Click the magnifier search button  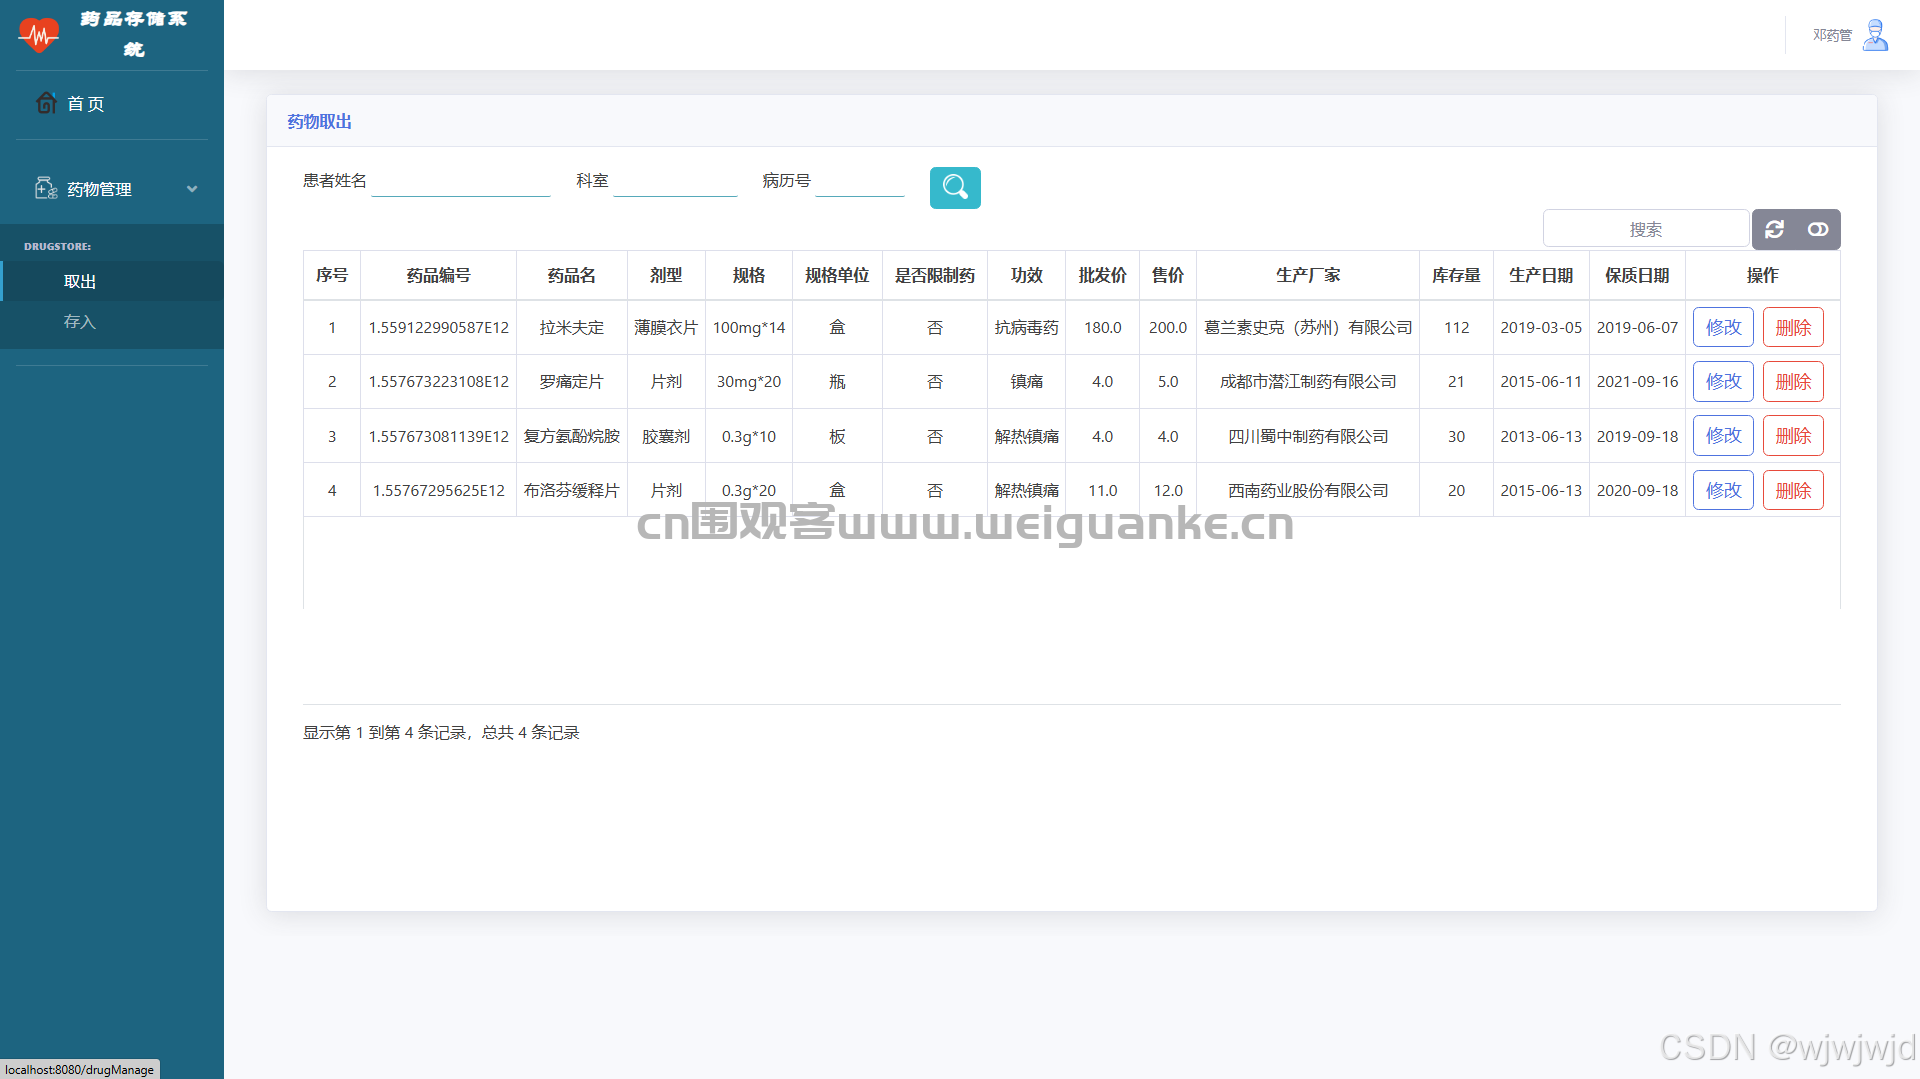[x=955, y=188]
